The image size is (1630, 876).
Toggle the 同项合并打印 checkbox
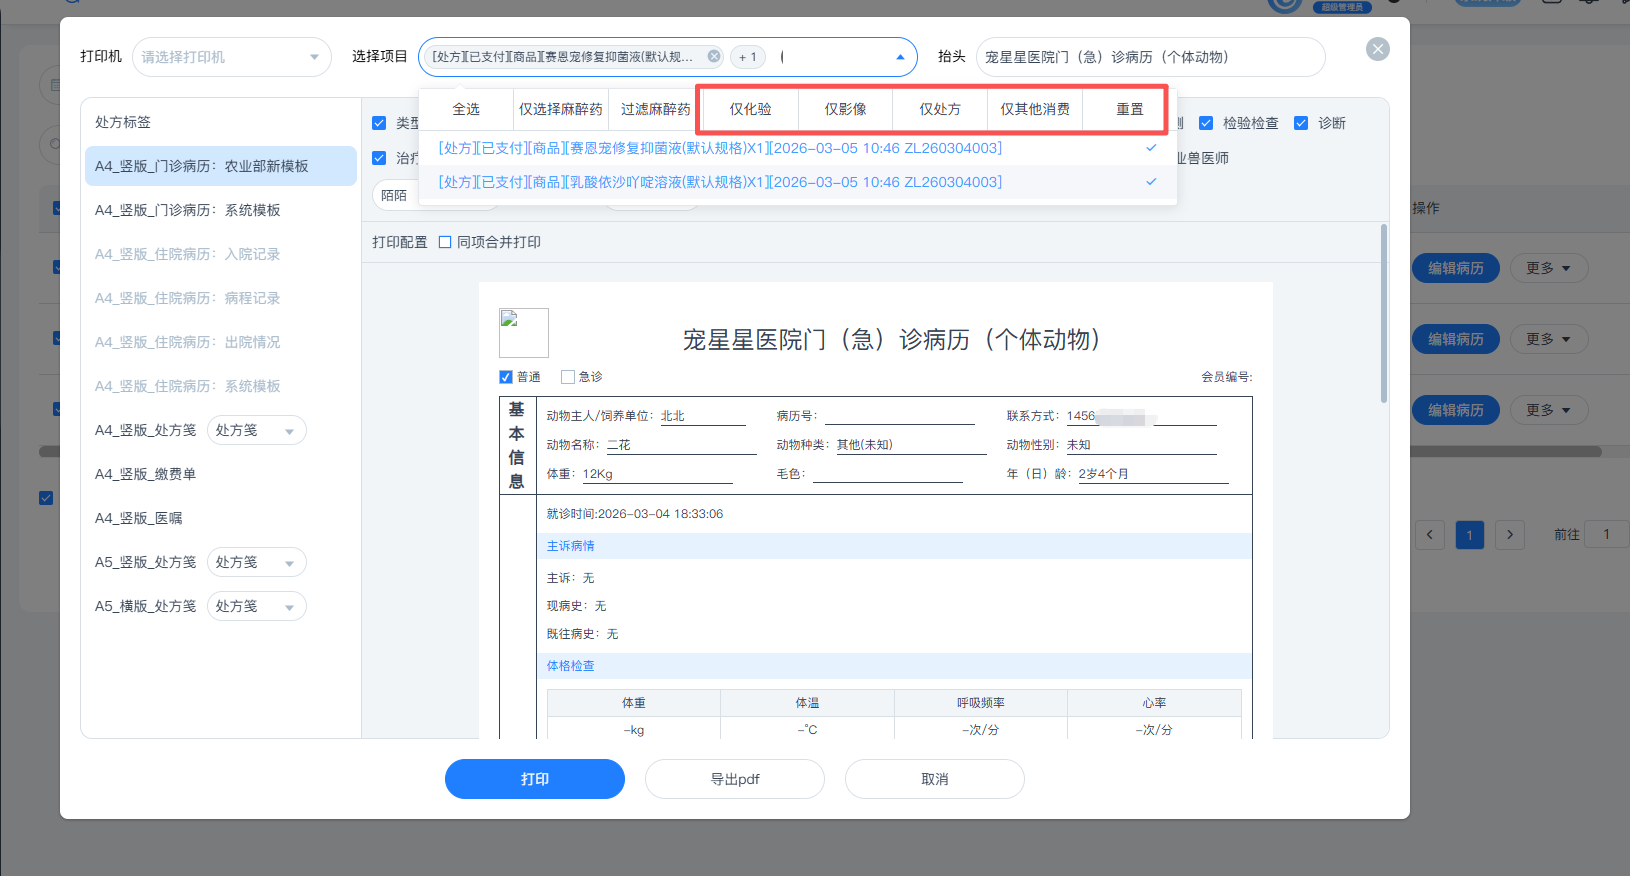tap(446, 242)
